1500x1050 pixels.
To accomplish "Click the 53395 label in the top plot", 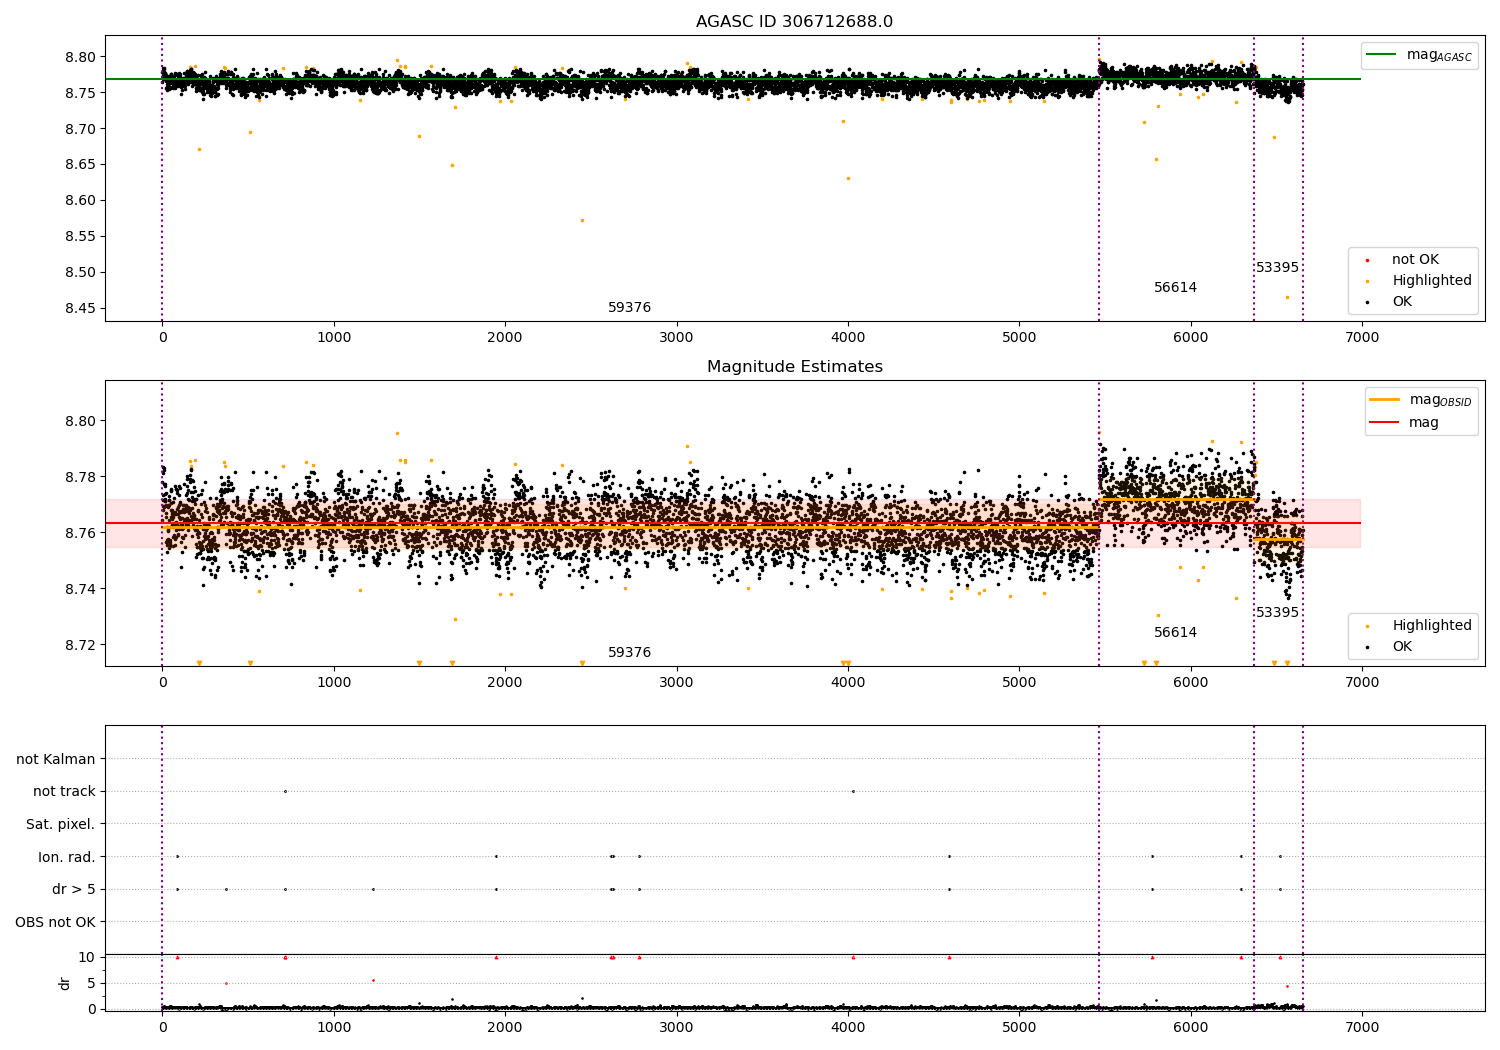I will (x=1277, y=268).
